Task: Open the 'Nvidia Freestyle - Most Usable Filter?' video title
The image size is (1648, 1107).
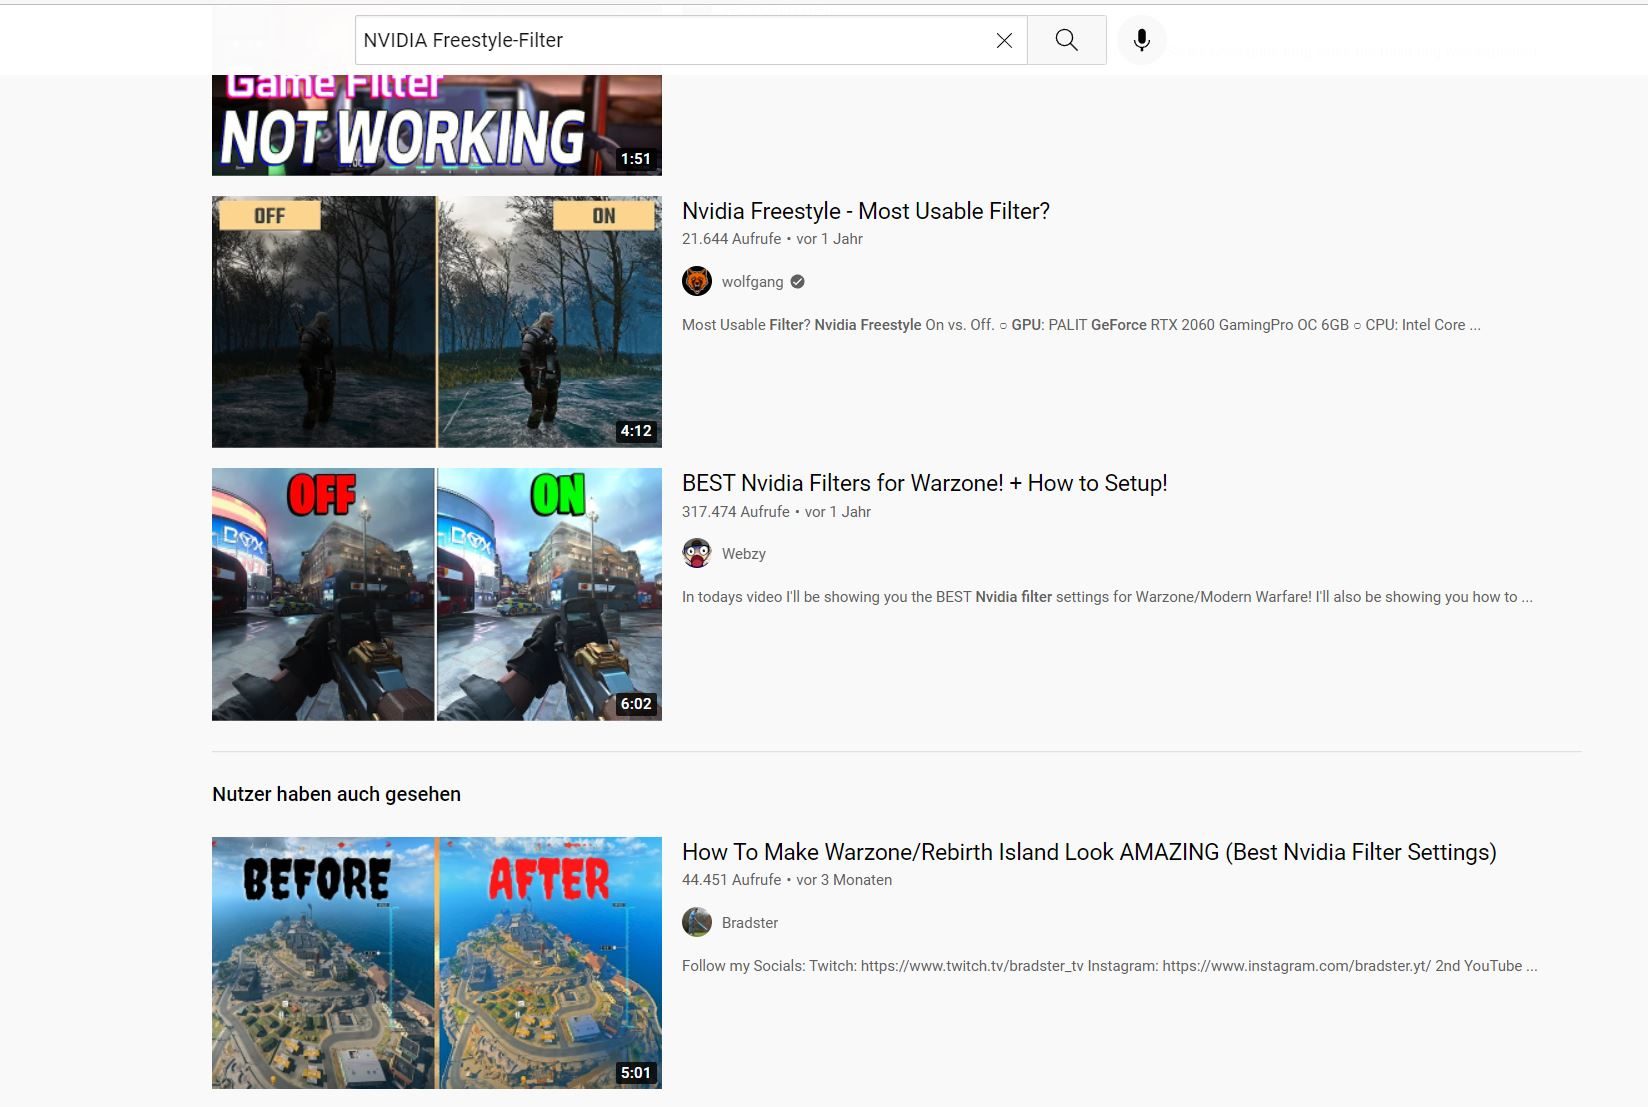Action: 866,211
